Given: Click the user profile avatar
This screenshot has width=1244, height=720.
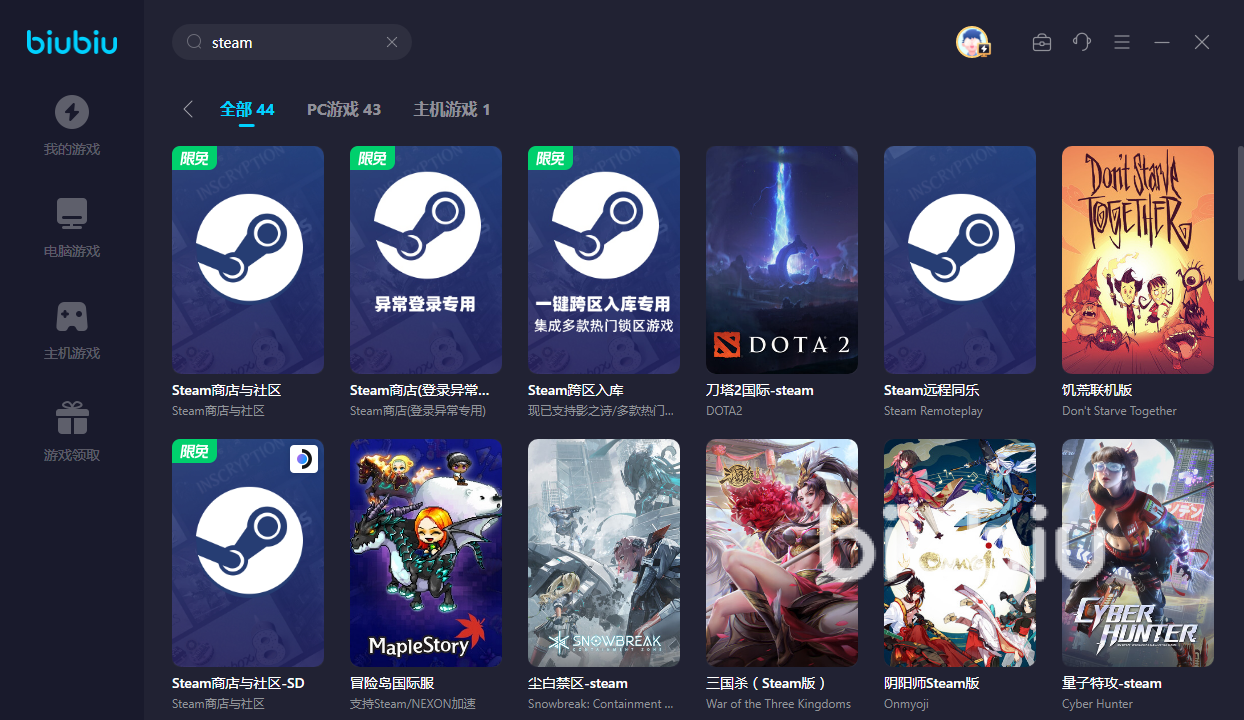Looking at the screenshot, I should point(972,42).
